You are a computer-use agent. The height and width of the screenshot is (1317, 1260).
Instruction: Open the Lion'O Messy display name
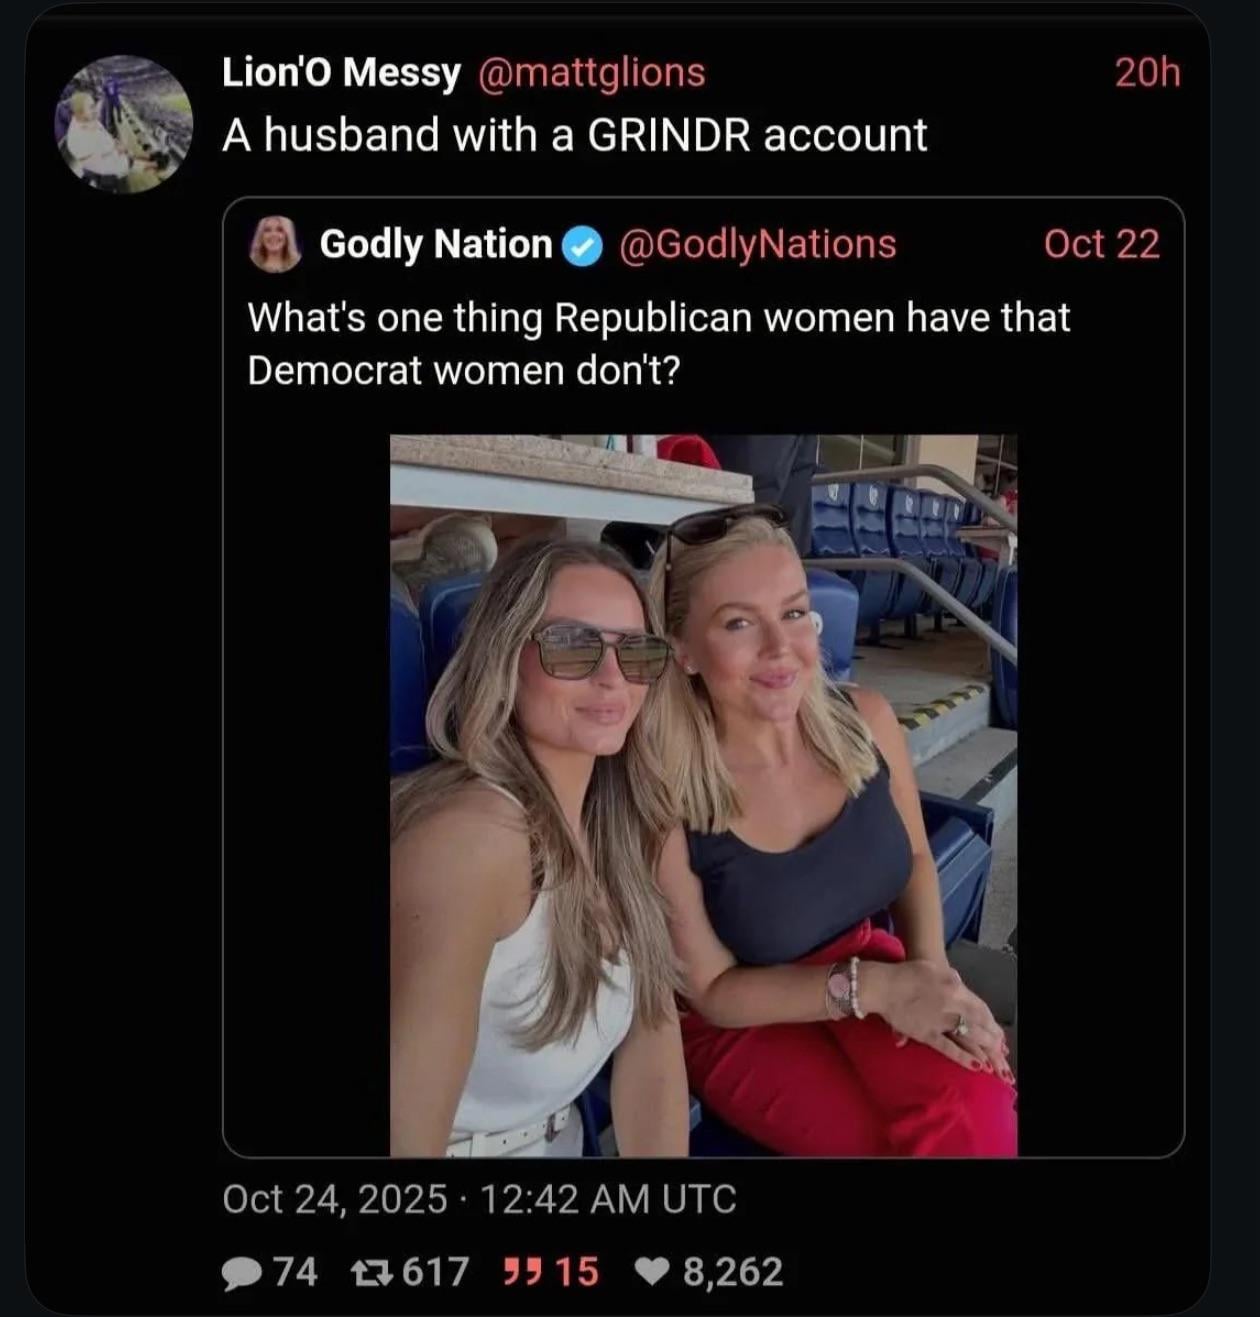(x=341, y=73)
